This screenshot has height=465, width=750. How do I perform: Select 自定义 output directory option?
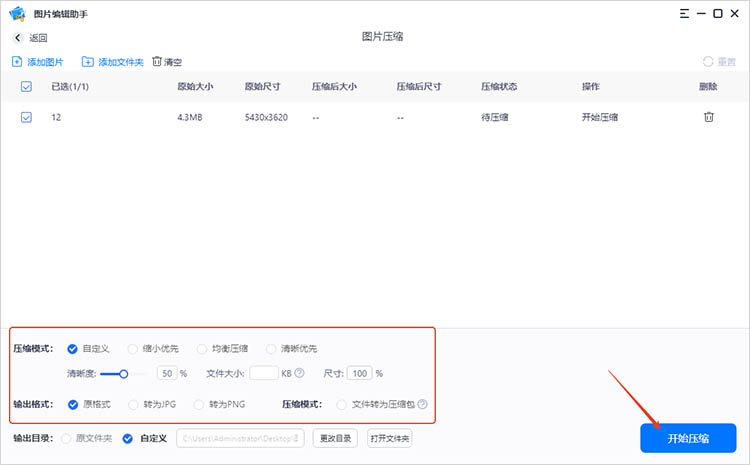pos(127,438)
